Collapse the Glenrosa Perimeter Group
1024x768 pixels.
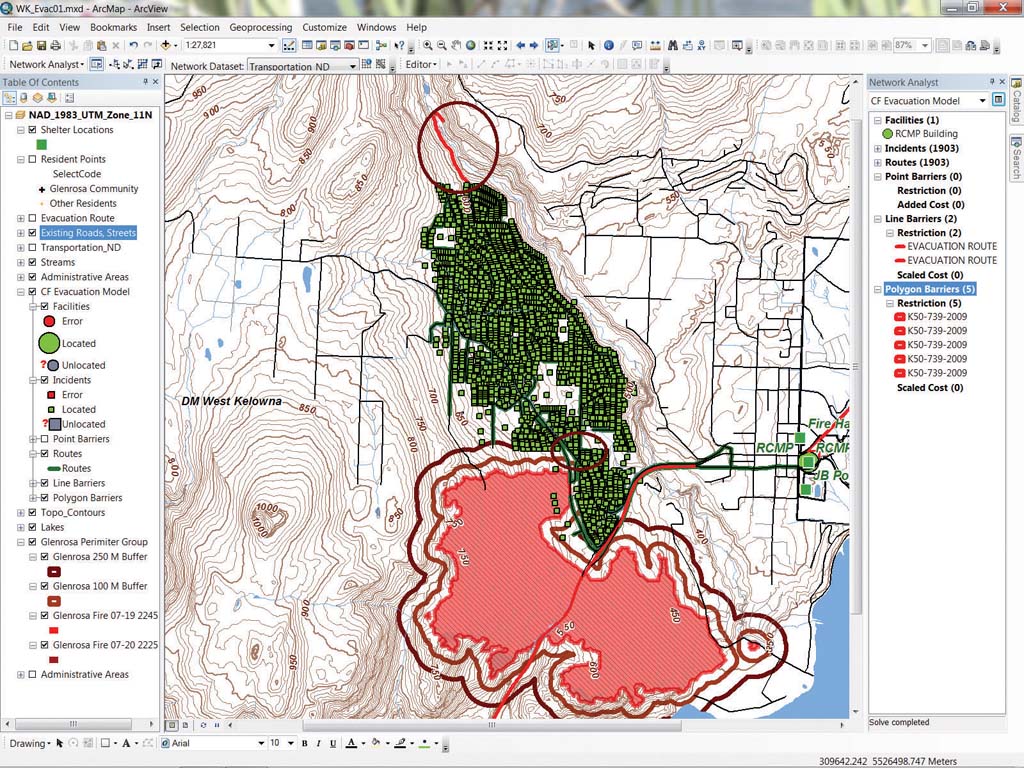click(21, 542)
